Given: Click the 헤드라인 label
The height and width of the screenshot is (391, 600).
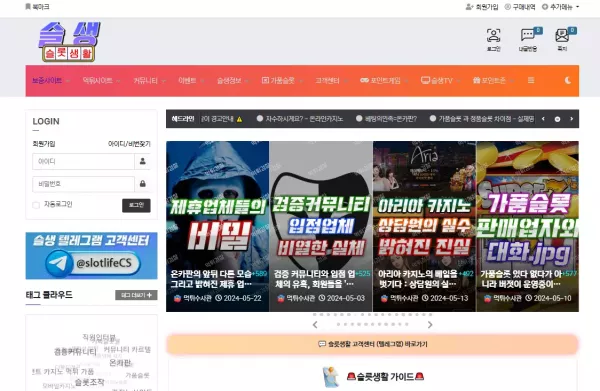Looking at the screenshot, I should [x=183, y=119].
